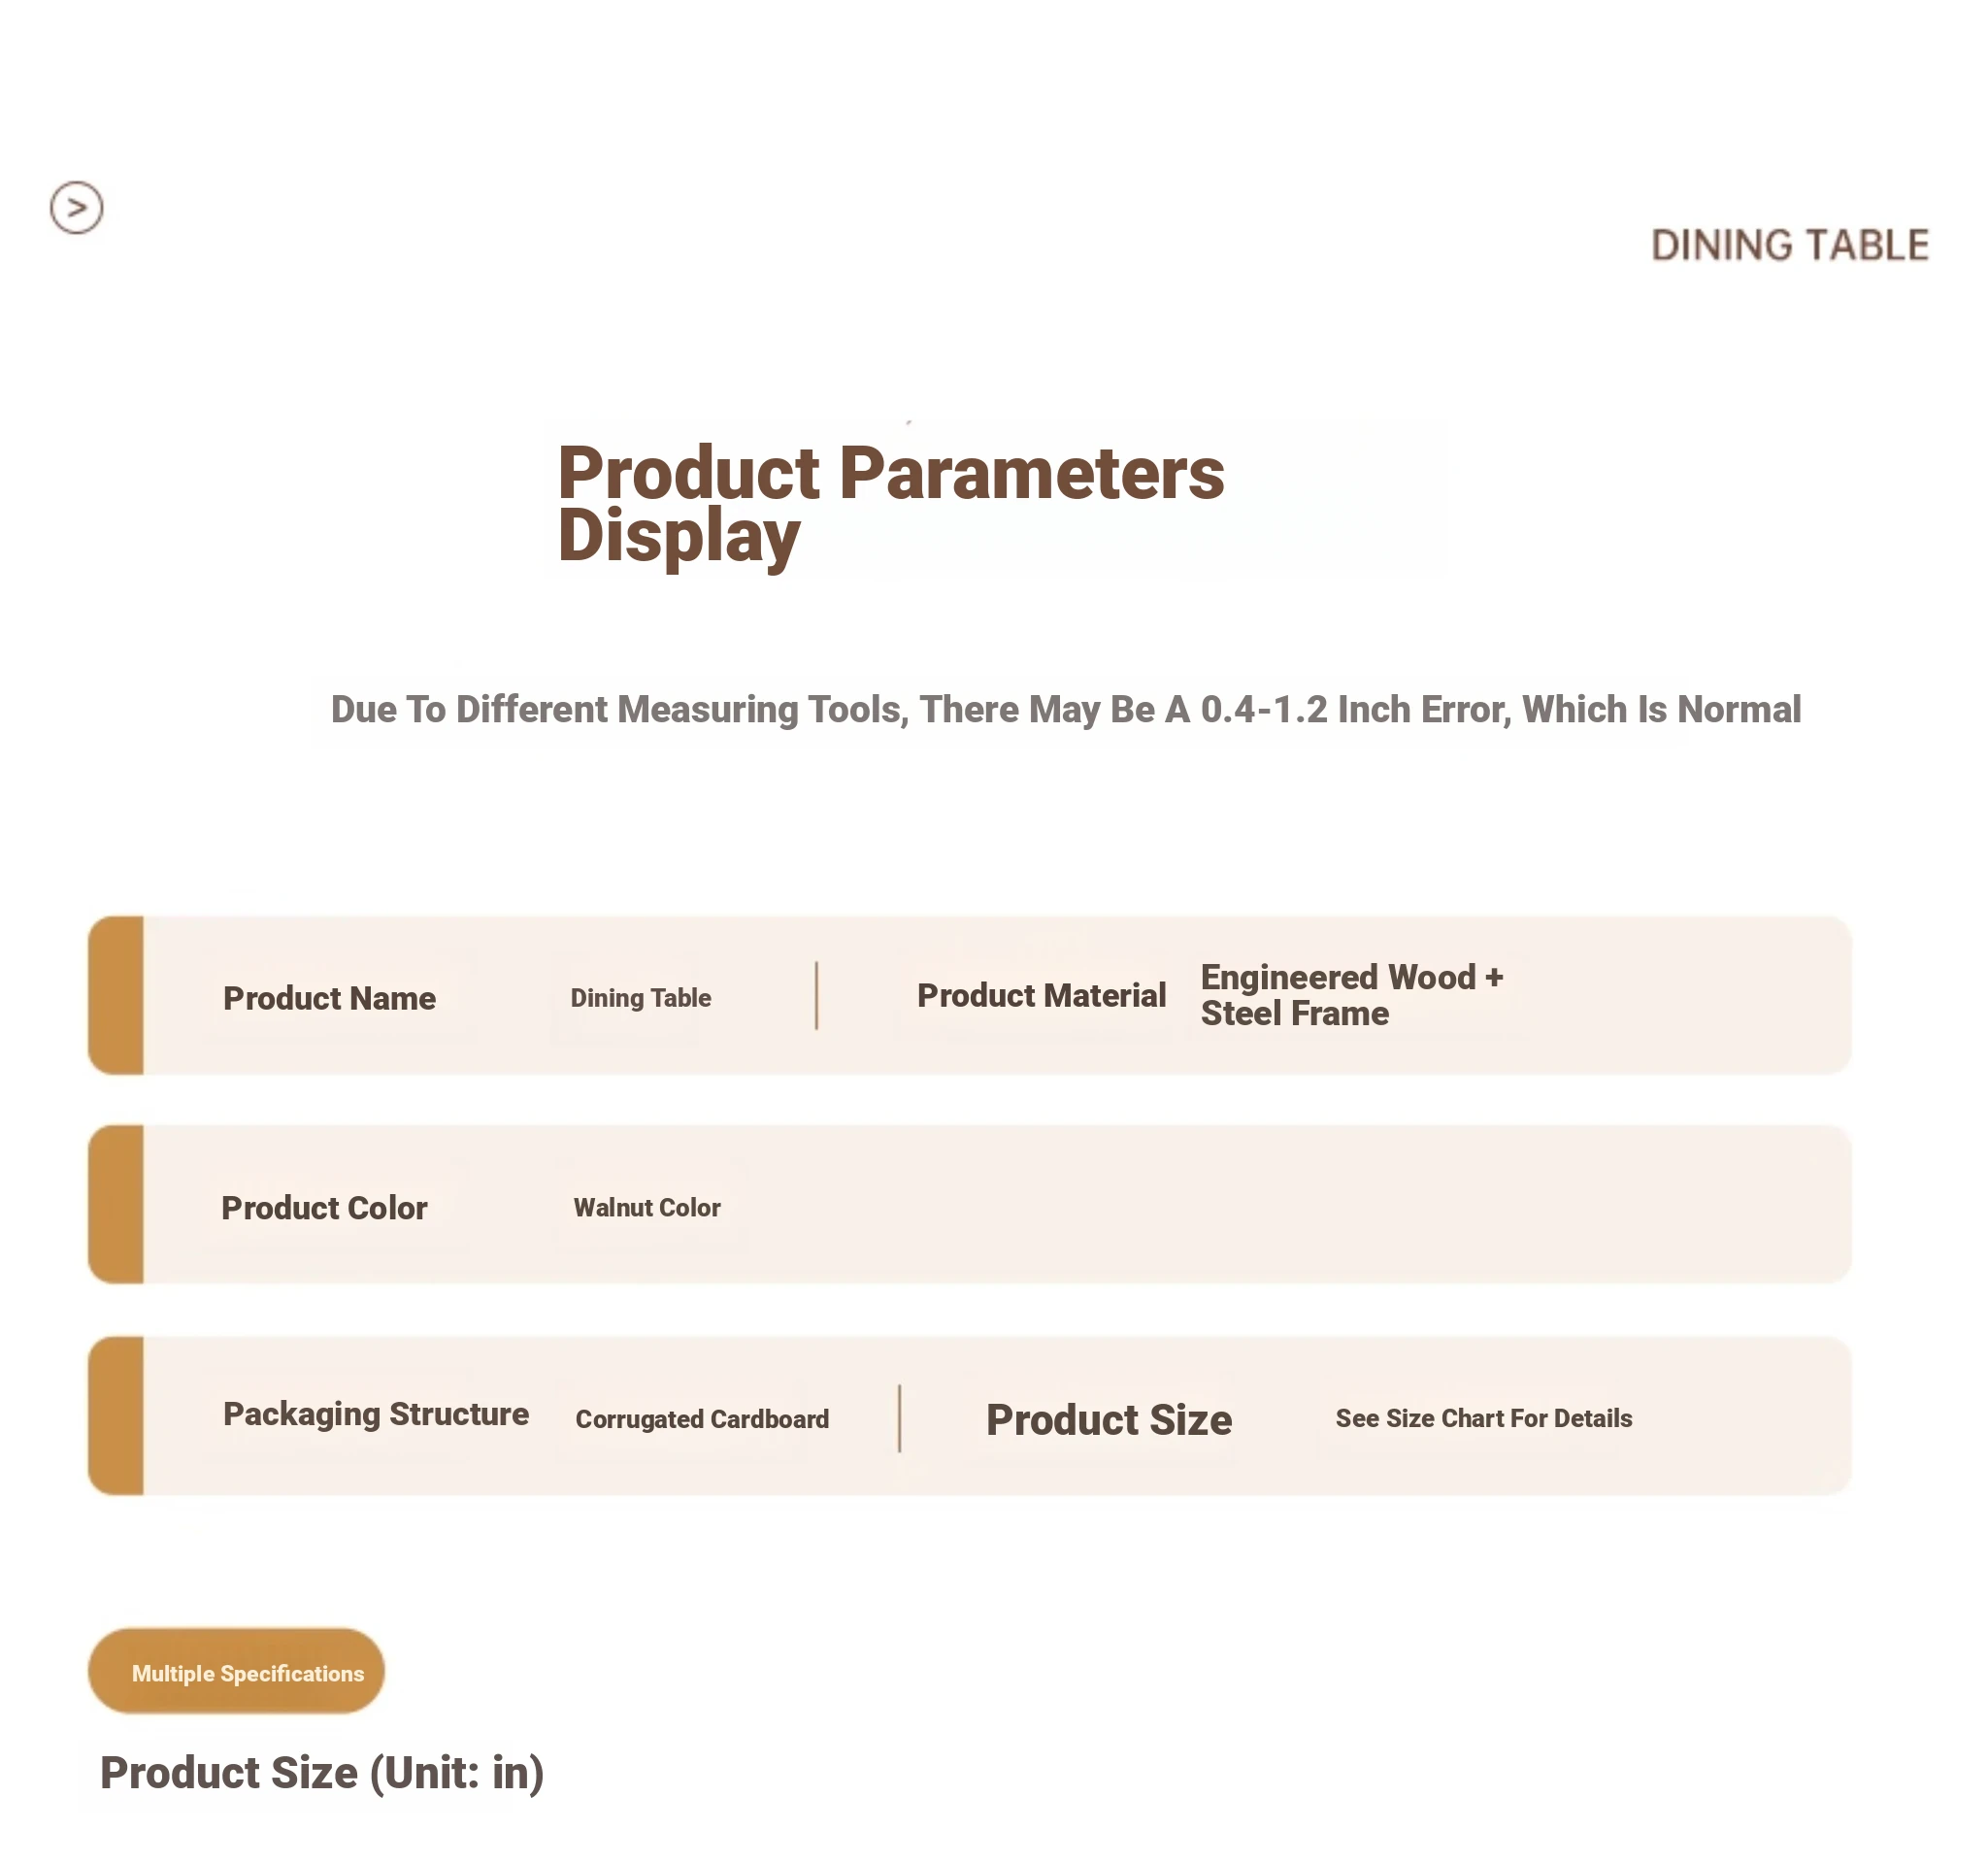The height and width of the screenshot is (1863, 1988).
Task: Select the Product Color label
Action: (324, 1208)
